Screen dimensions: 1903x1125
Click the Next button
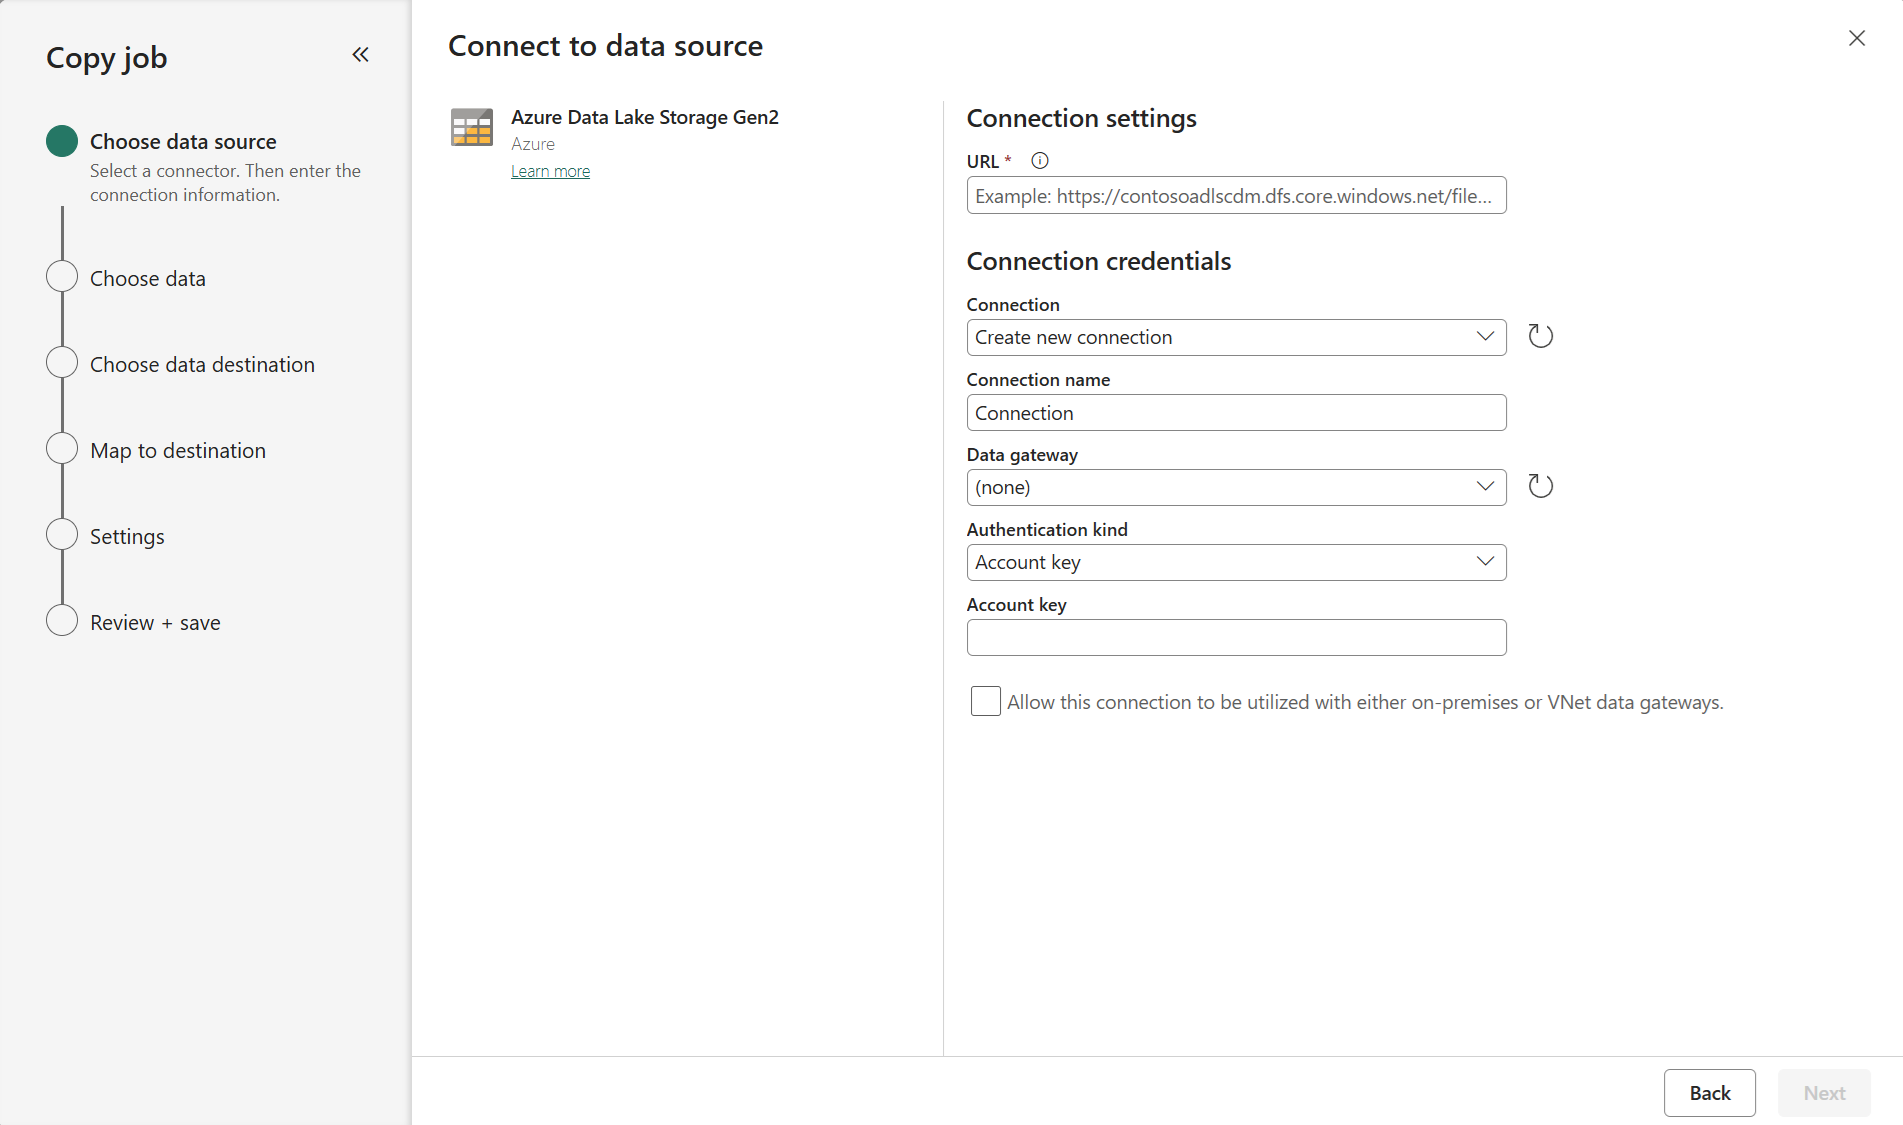pos(1824,1093)
